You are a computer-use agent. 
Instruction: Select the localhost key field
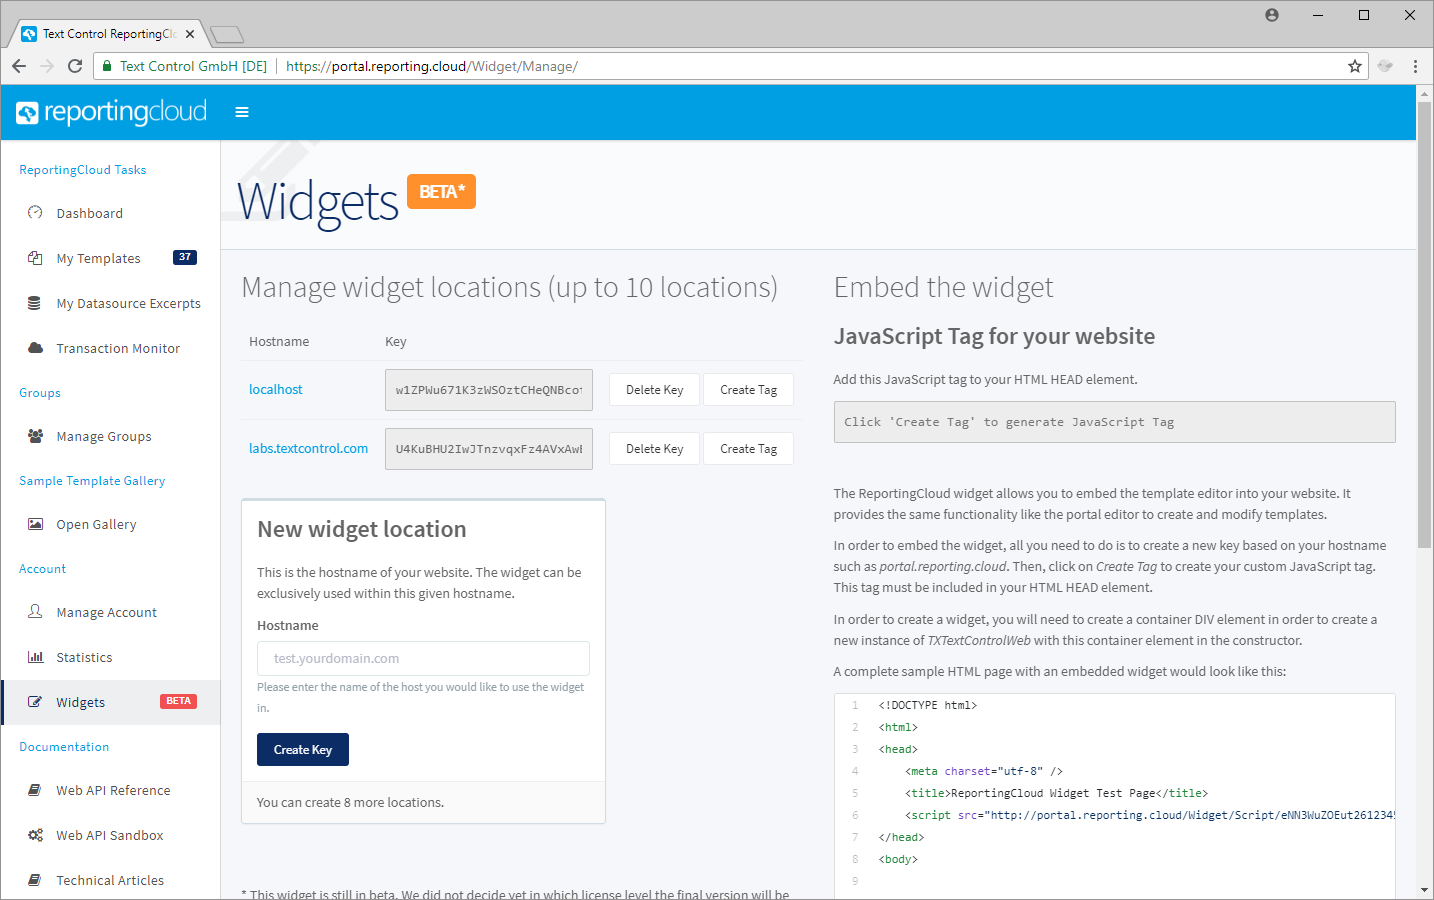point(489,390)
